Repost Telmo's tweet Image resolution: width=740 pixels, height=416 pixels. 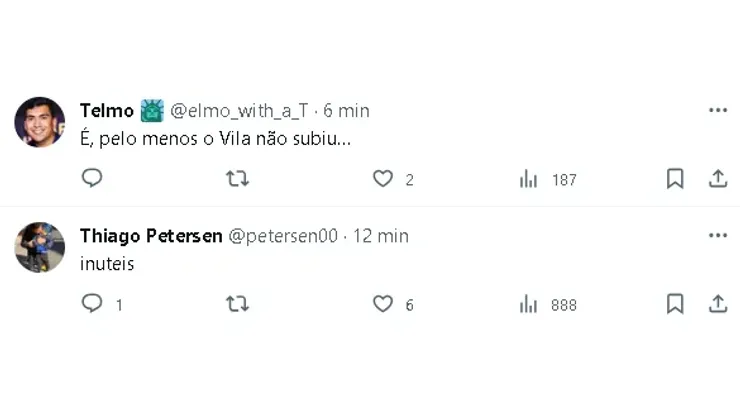tap(237, 179)
